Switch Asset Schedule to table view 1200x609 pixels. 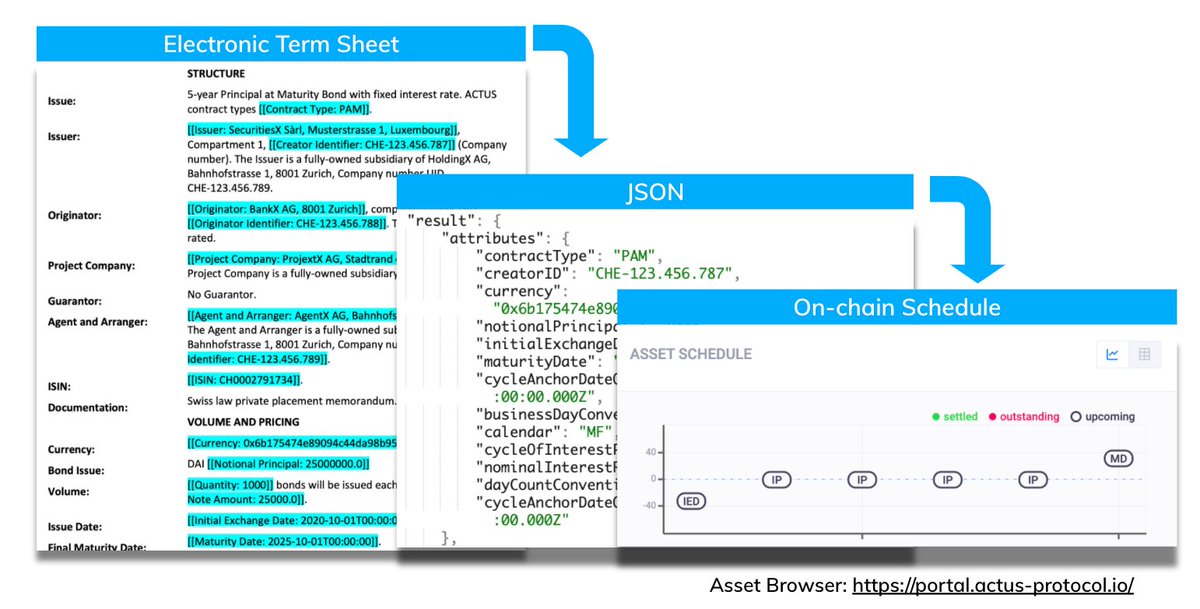tap(1144, 354)
